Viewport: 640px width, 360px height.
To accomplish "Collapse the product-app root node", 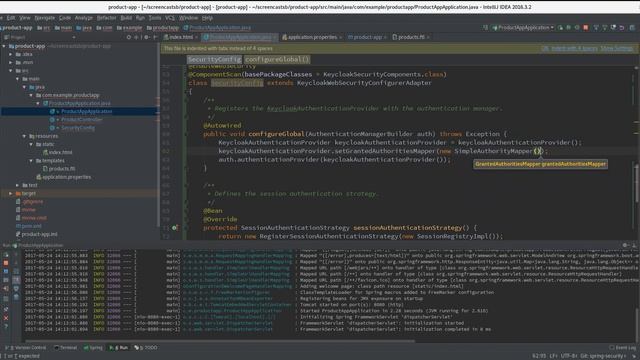I will [4, 46].
